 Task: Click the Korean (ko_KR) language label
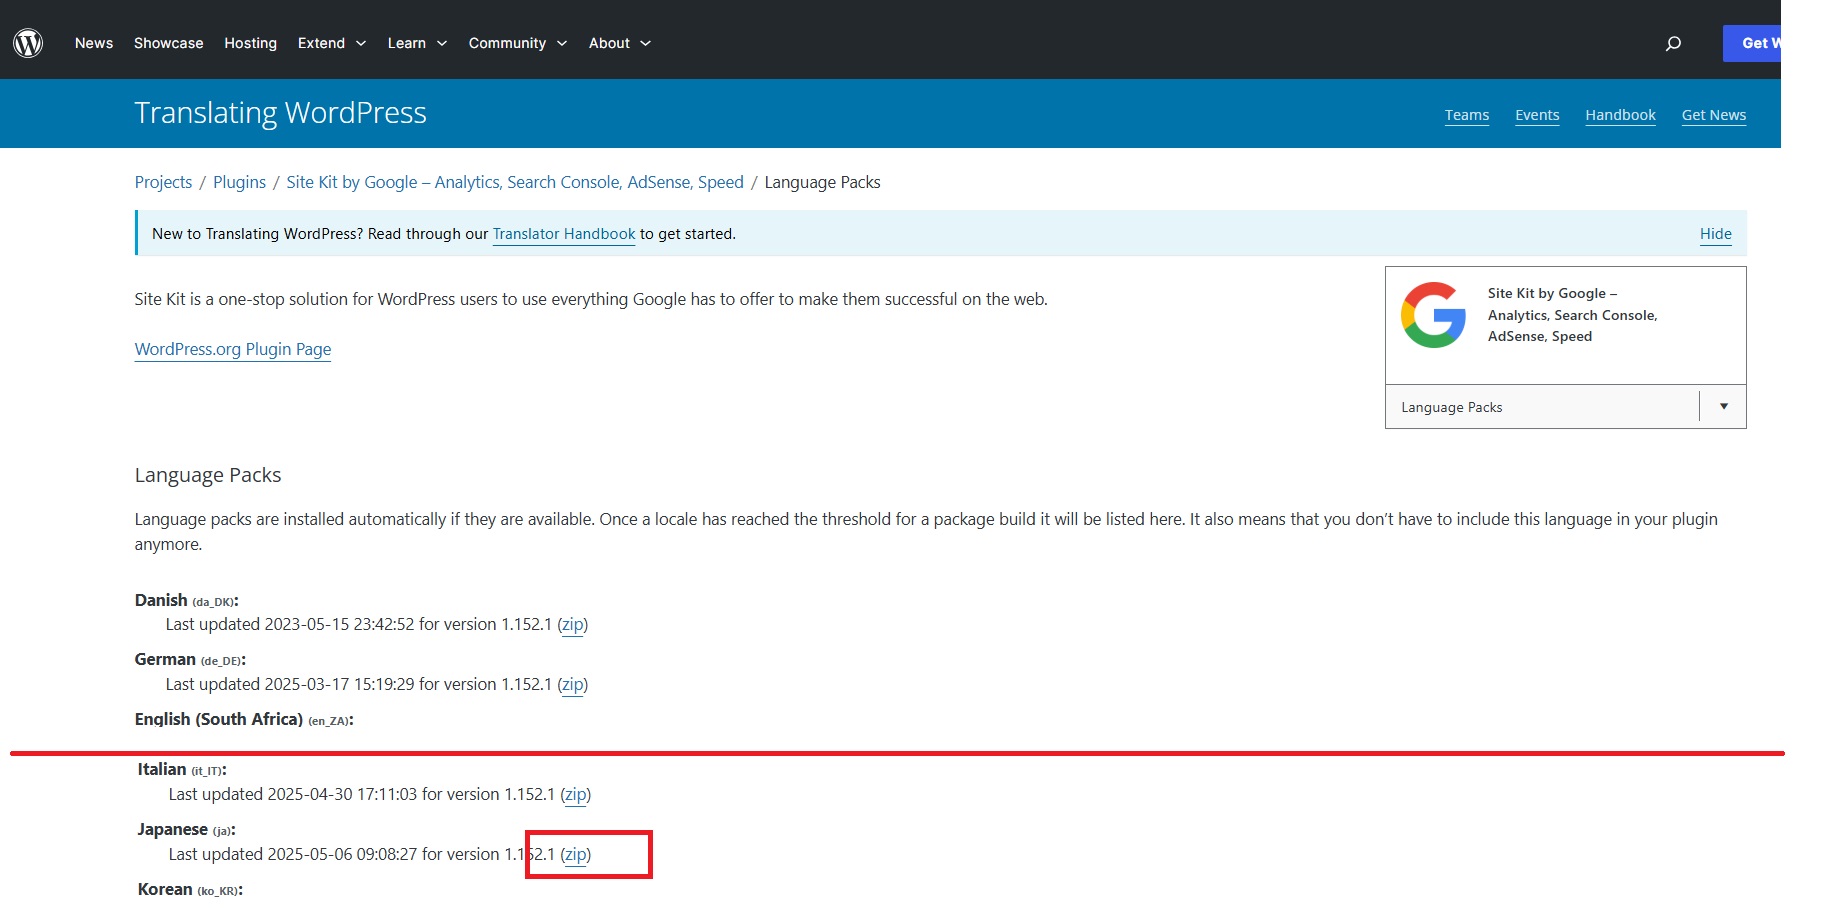(x=190, y=889)
